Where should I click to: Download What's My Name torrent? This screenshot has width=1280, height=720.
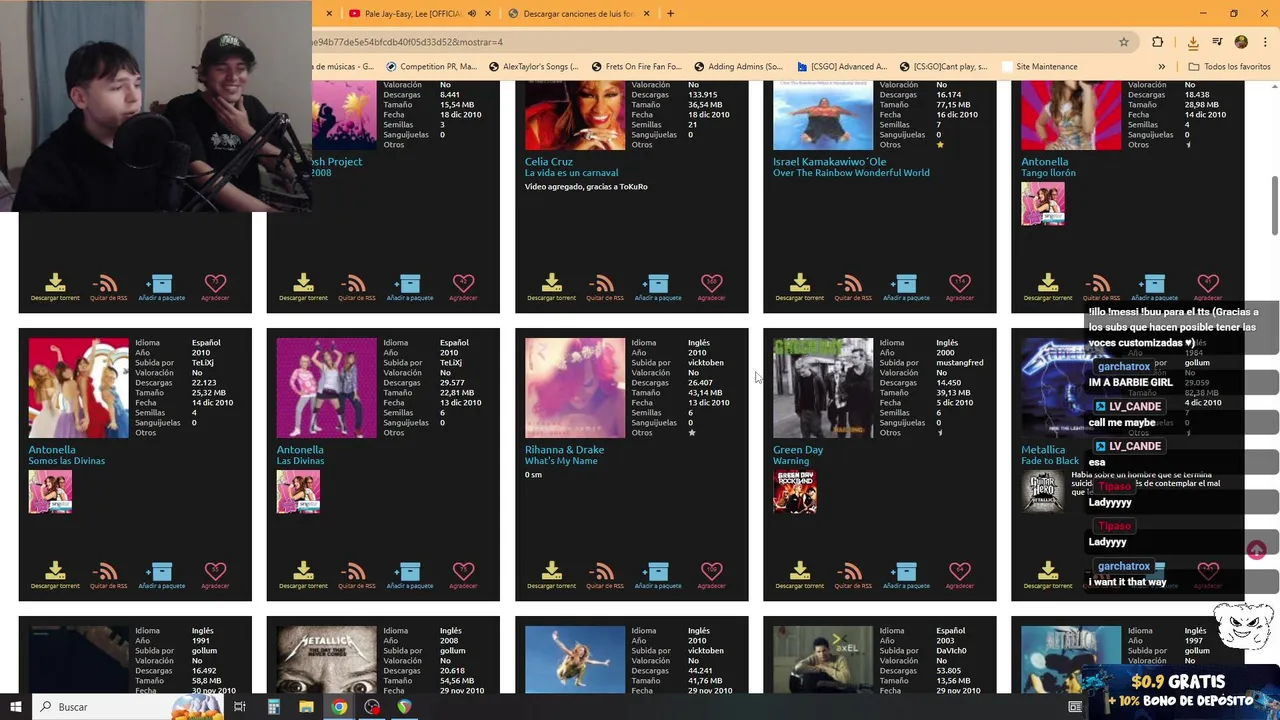(552, 575)
